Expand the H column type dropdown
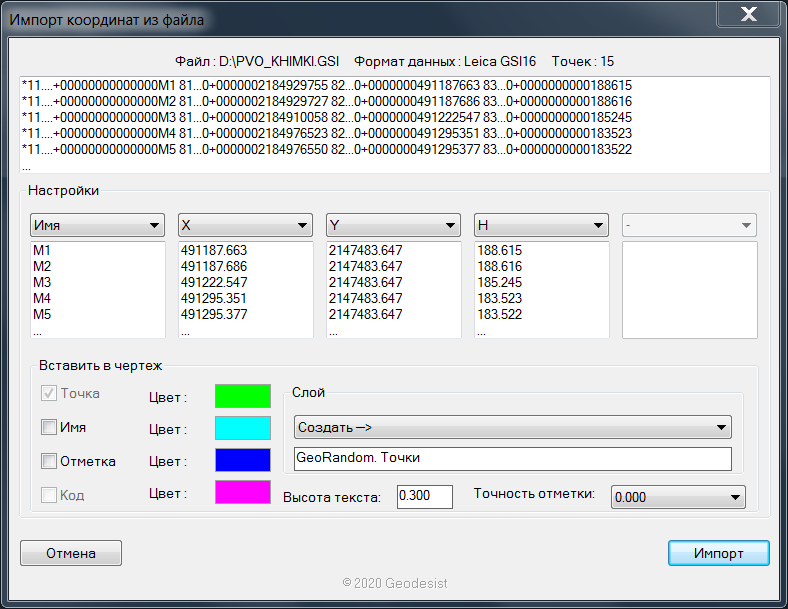The width and height of the screenshot is (788, 609). pyautogui.click(x=541, y=225)
